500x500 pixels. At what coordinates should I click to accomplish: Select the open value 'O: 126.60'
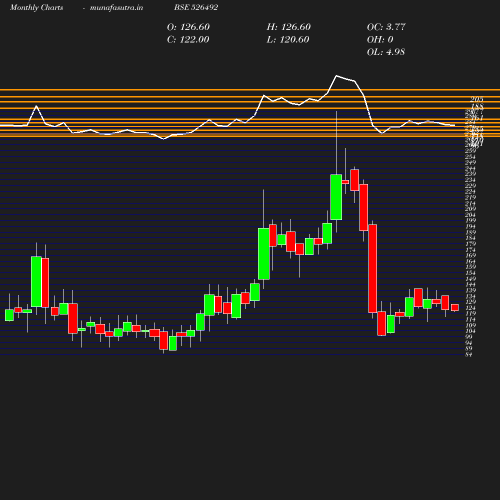click(x=188, y=27)
